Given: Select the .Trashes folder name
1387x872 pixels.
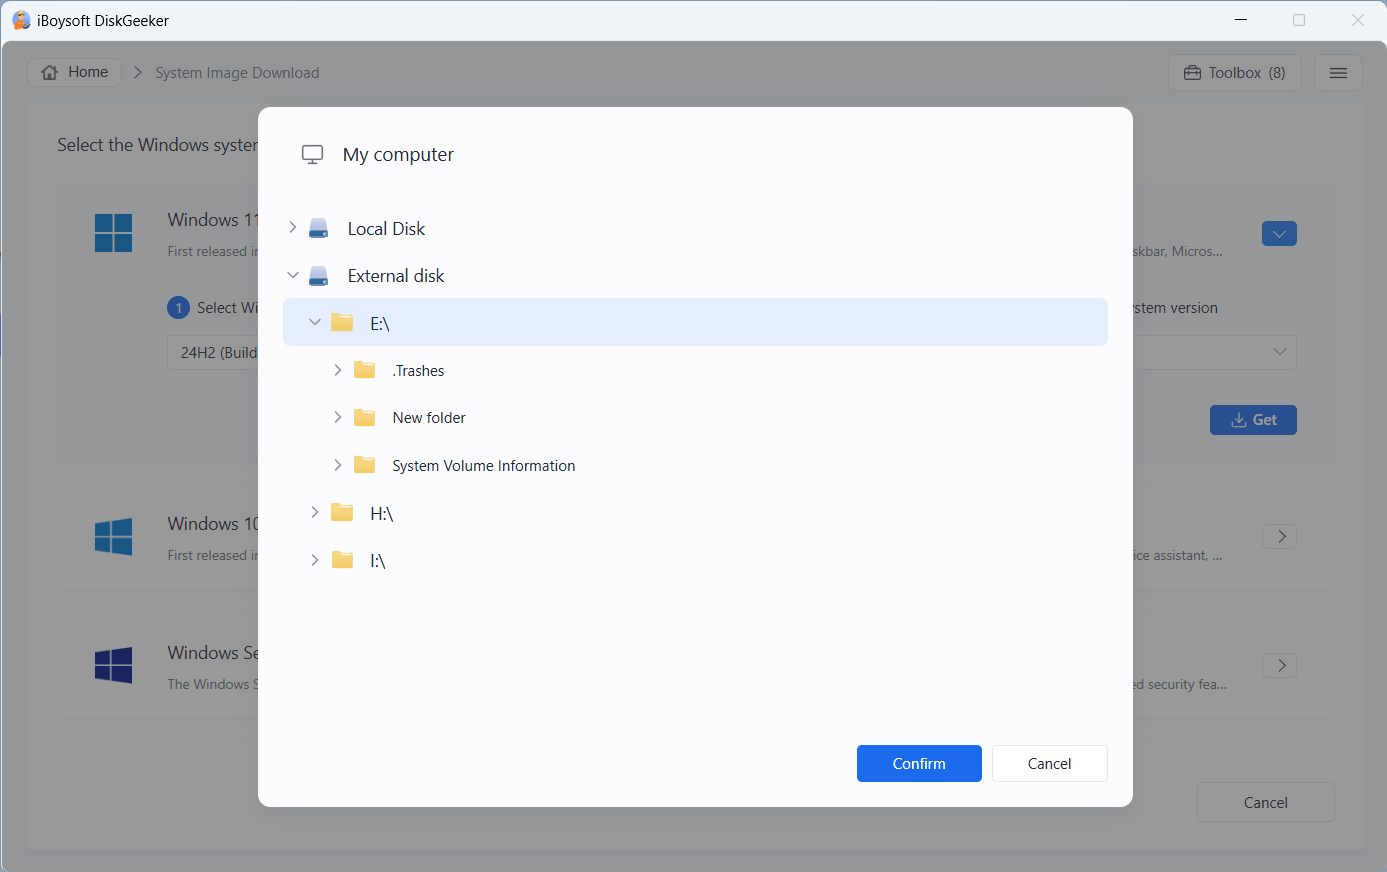Looking at the screenshot, I should (418, 371).
